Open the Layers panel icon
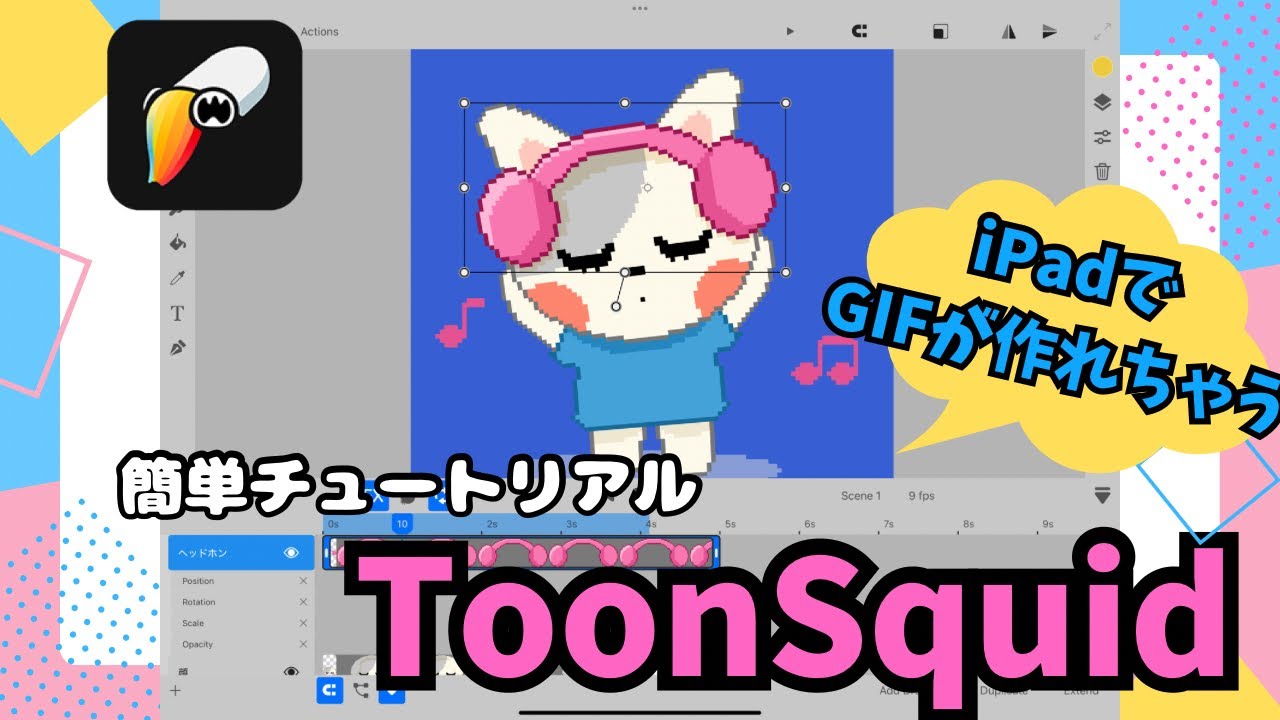The height and width of the screenshot is (720, 1280). (x=1102, y=102)
